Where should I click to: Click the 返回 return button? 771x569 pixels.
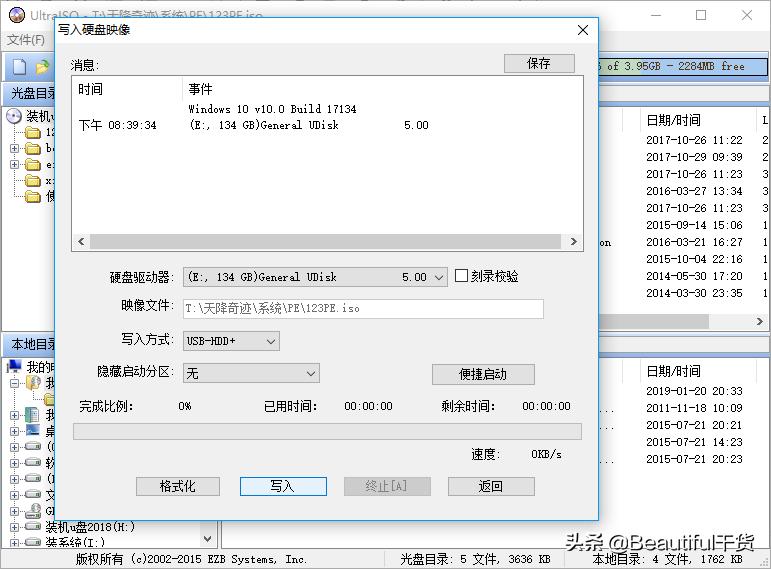[491, 486]
